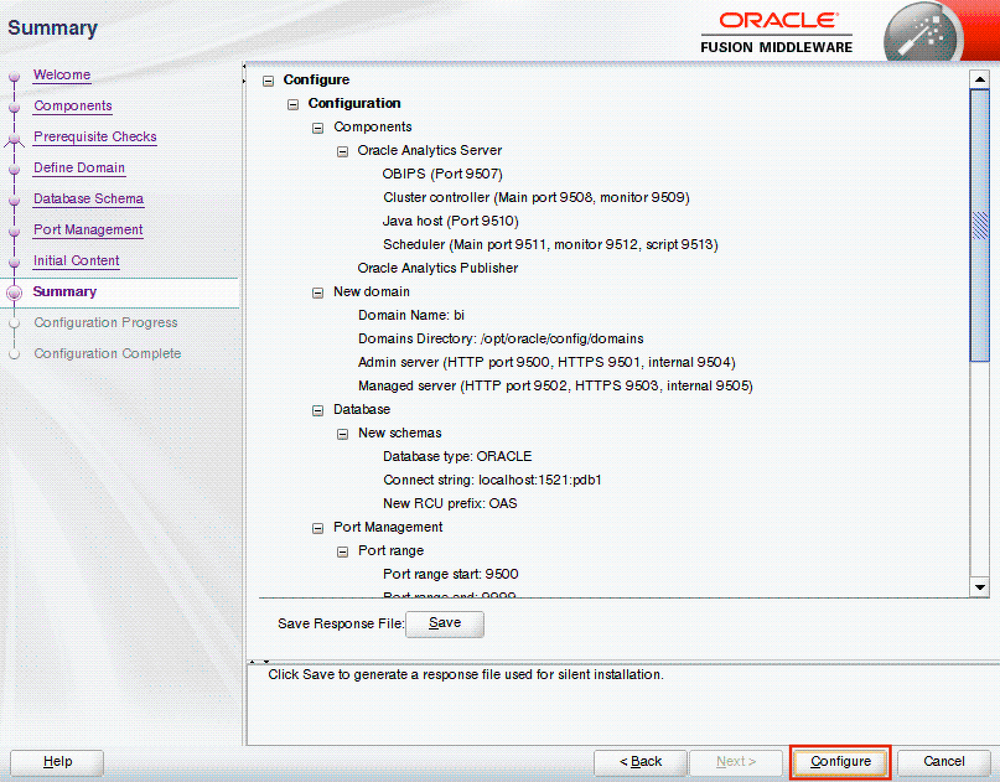Select Port range start: 9500 row
This screenshot has width=1000, height=782.
point(450,575)
